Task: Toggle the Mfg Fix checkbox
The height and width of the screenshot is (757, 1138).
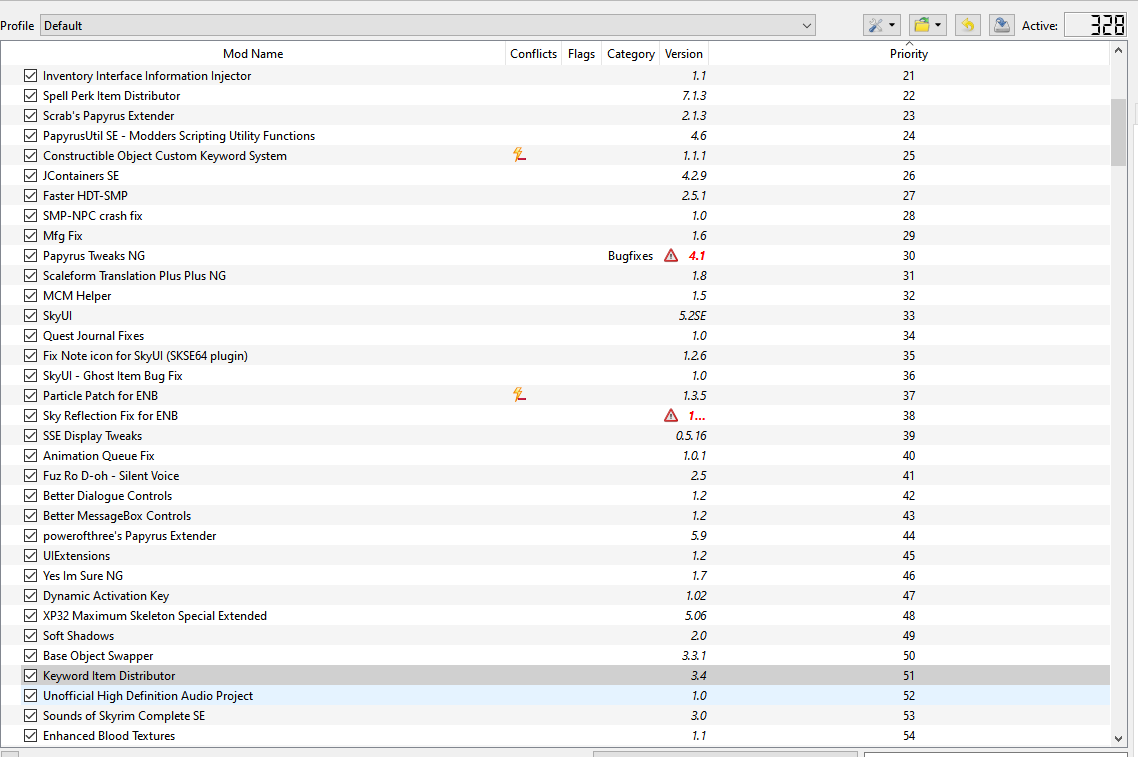Action: [x=30, y=236]
